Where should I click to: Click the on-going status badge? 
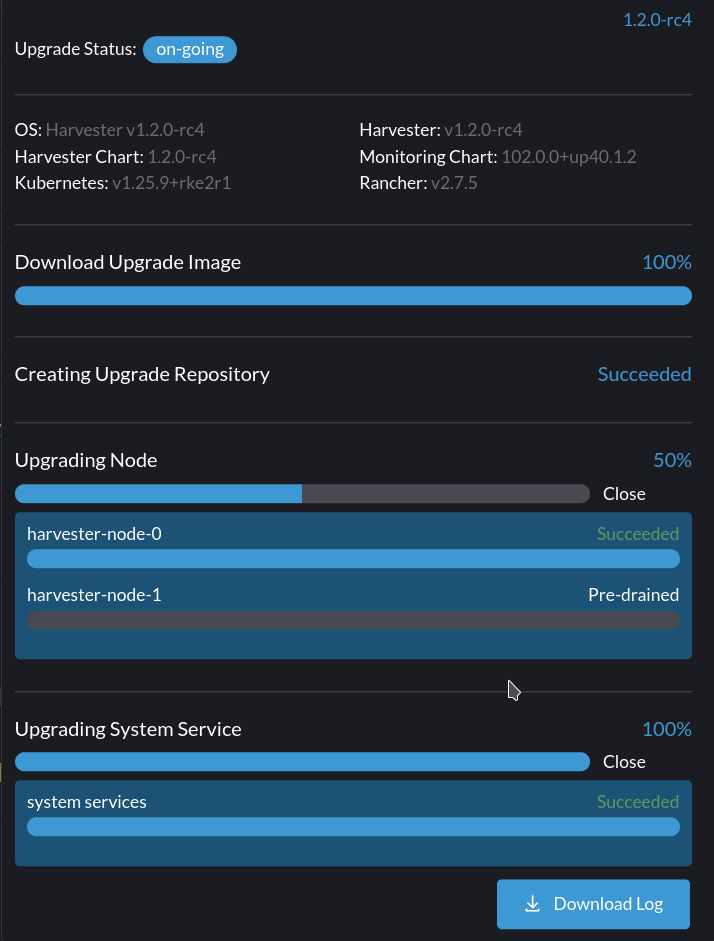tap(189, 48)
